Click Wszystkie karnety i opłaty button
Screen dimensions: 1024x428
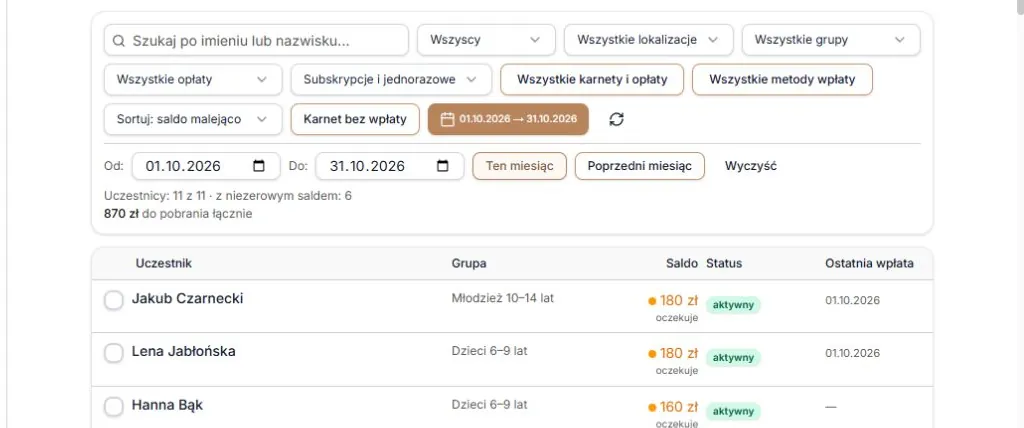592,80
